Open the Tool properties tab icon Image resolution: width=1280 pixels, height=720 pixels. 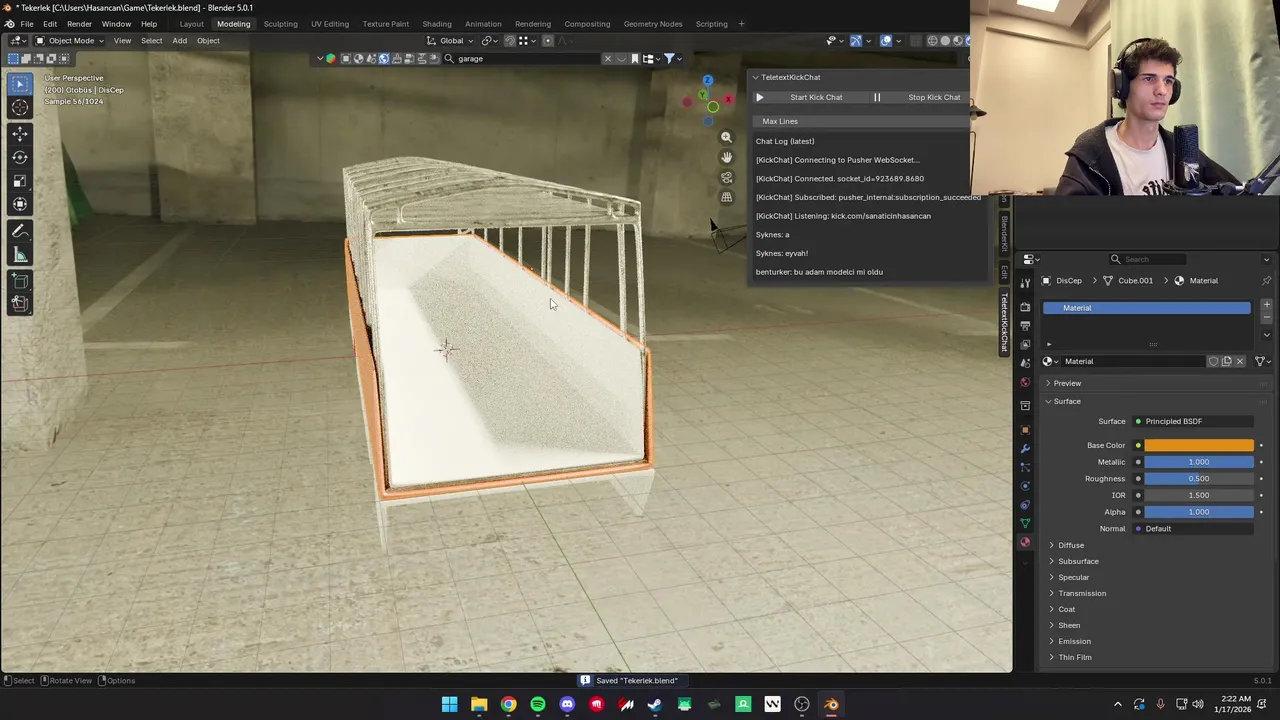1025,283
